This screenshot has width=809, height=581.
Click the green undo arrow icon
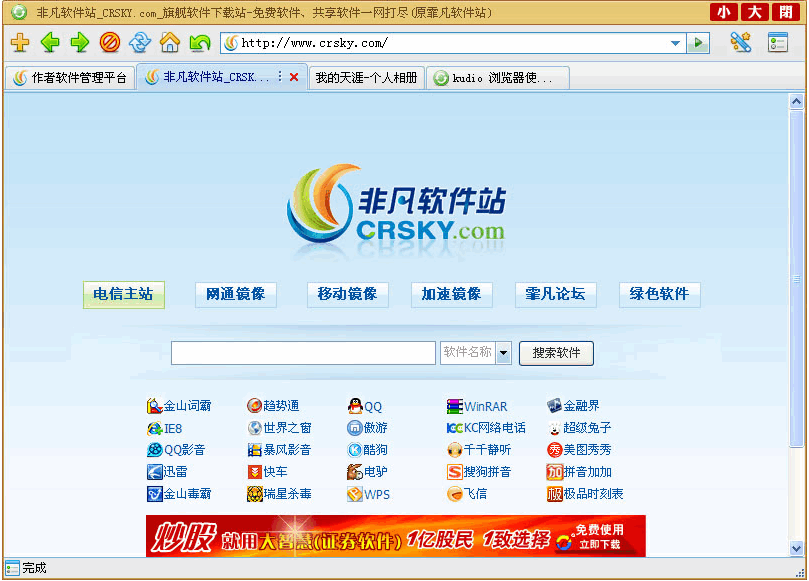pos(200,42)
